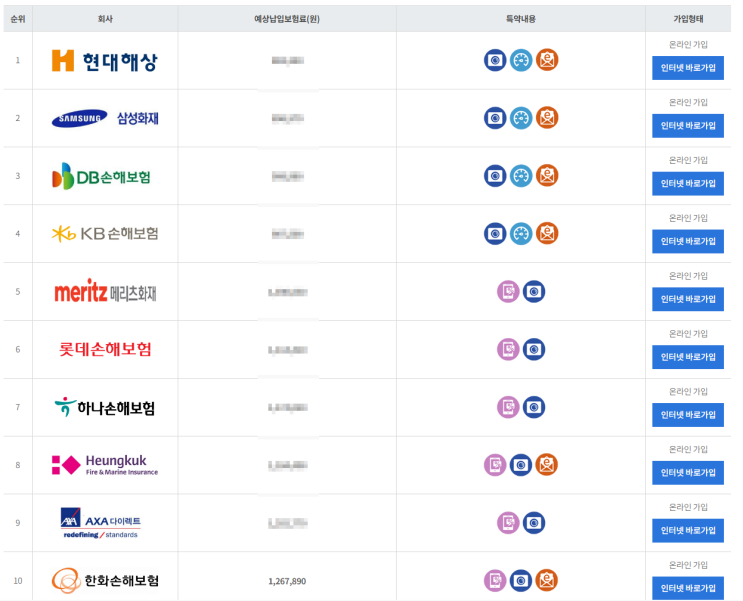The image size is (743, 601).
Task: Click the orange envelope icon in 한화손해보험 row
Action: [547, 581]
